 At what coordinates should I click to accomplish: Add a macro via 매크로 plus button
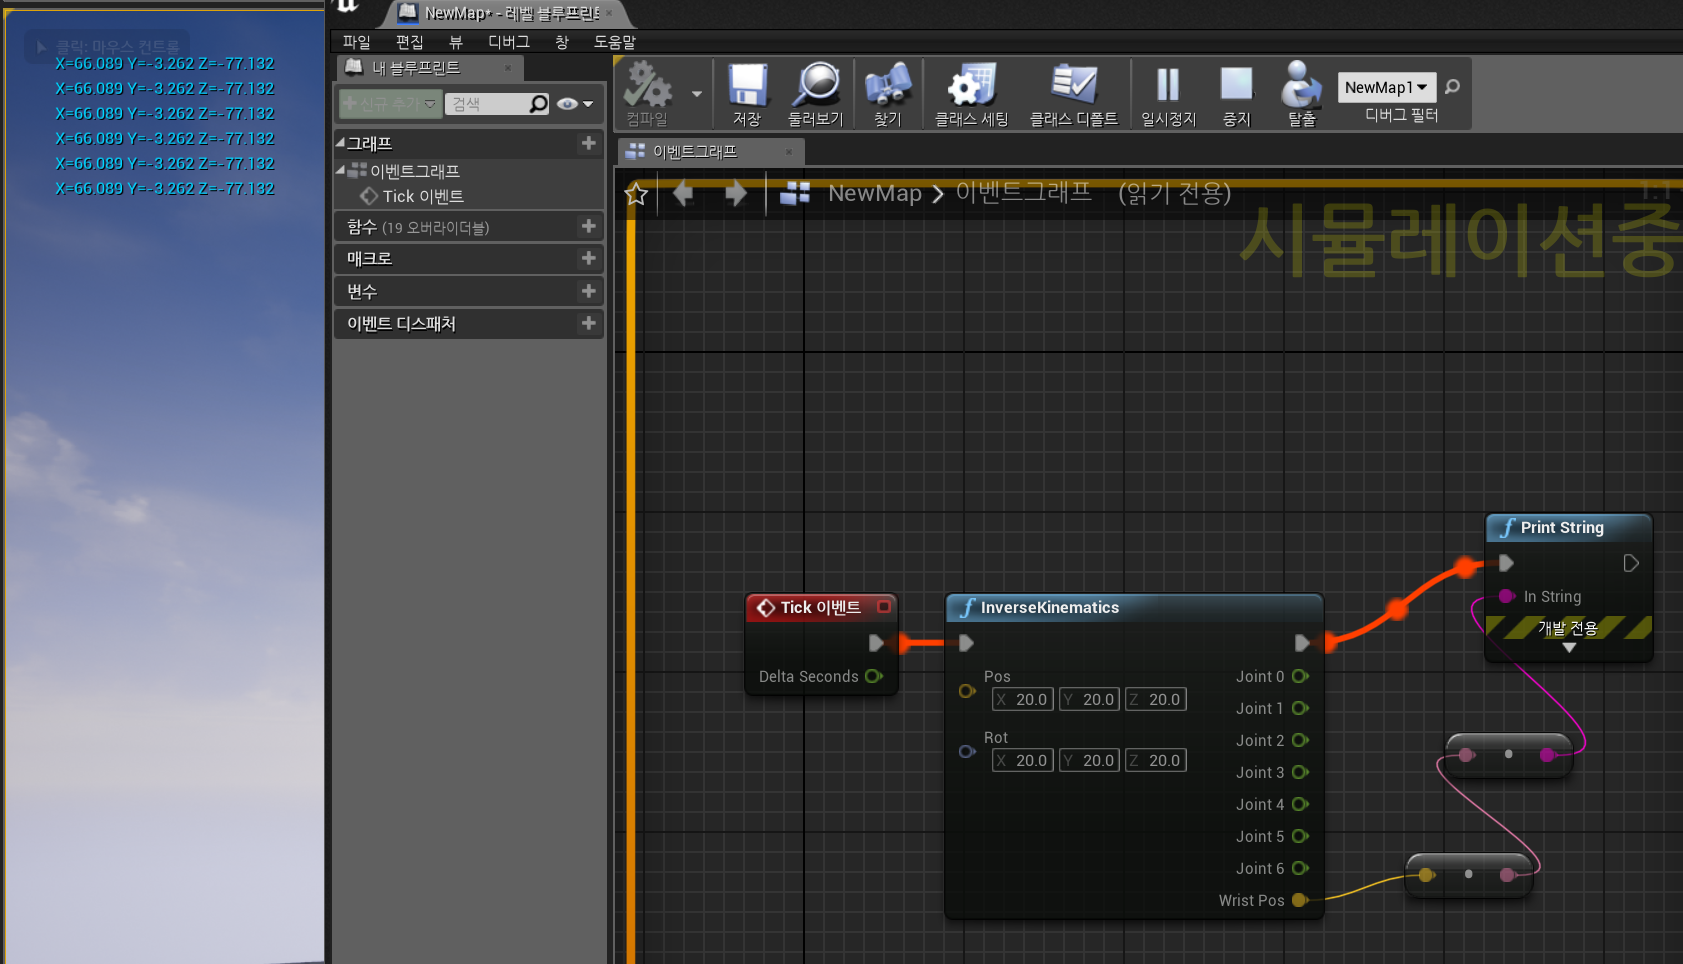588,258
